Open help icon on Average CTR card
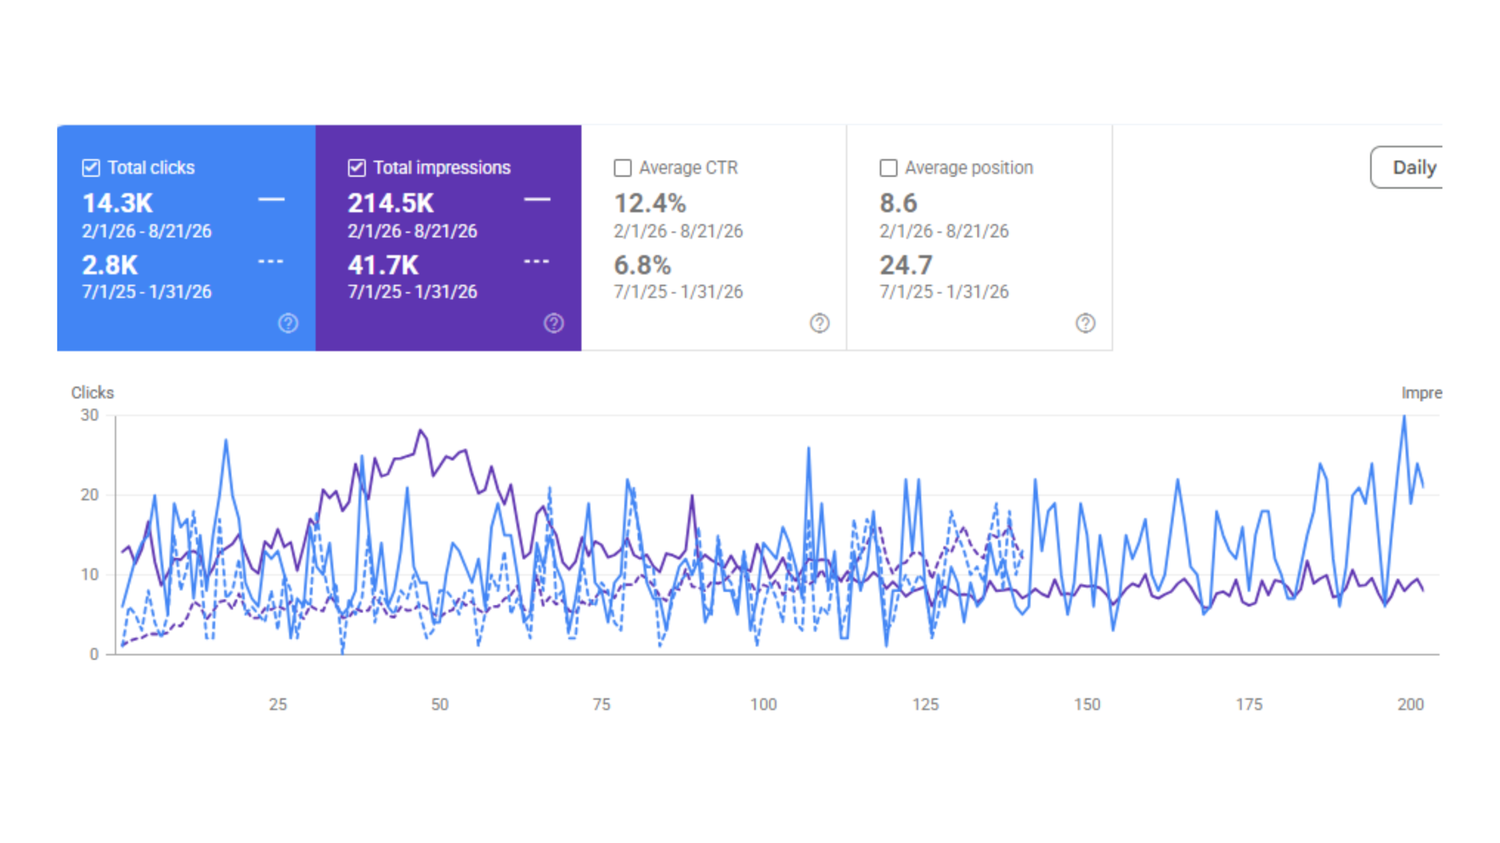 (820, 323)
